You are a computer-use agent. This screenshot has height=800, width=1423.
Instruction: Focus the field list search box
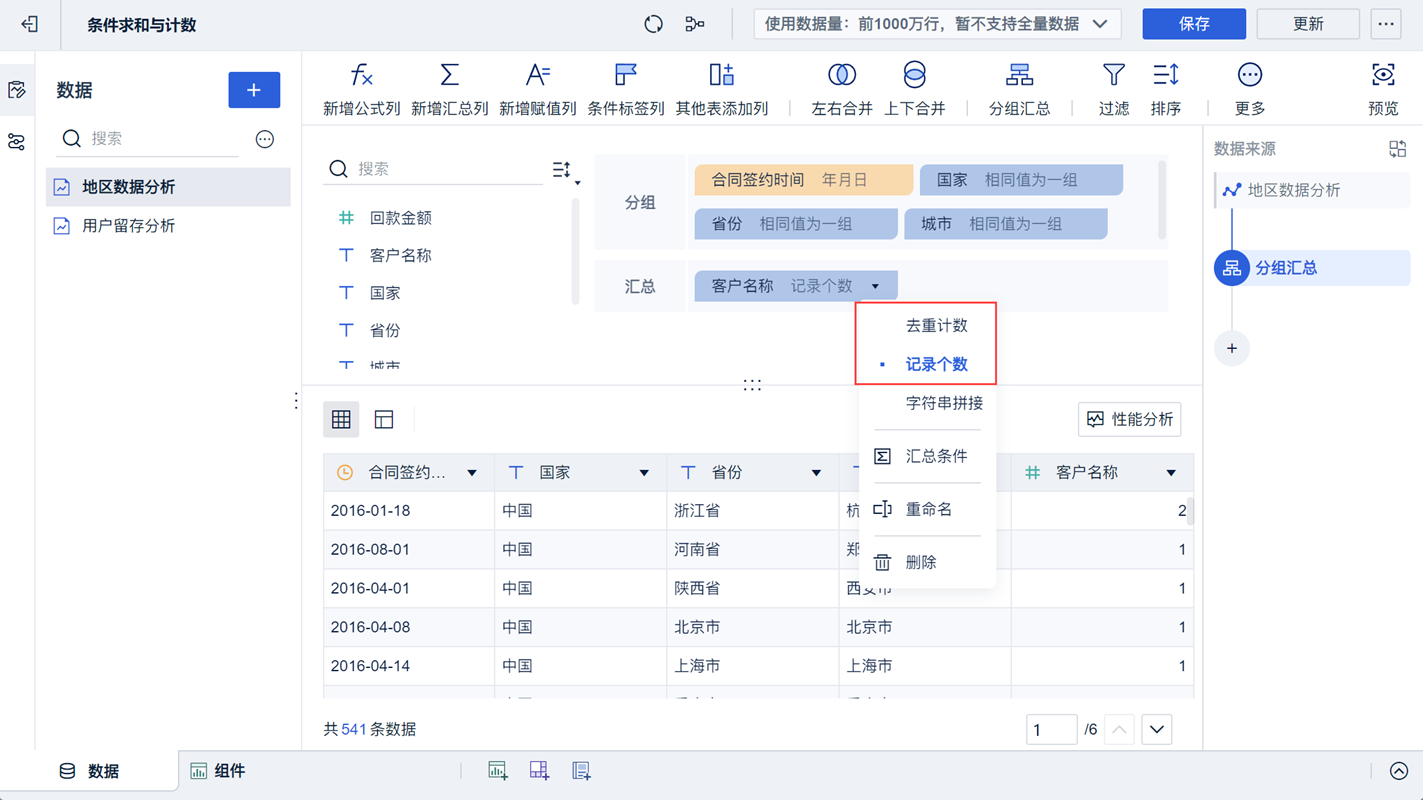point(435,169)
